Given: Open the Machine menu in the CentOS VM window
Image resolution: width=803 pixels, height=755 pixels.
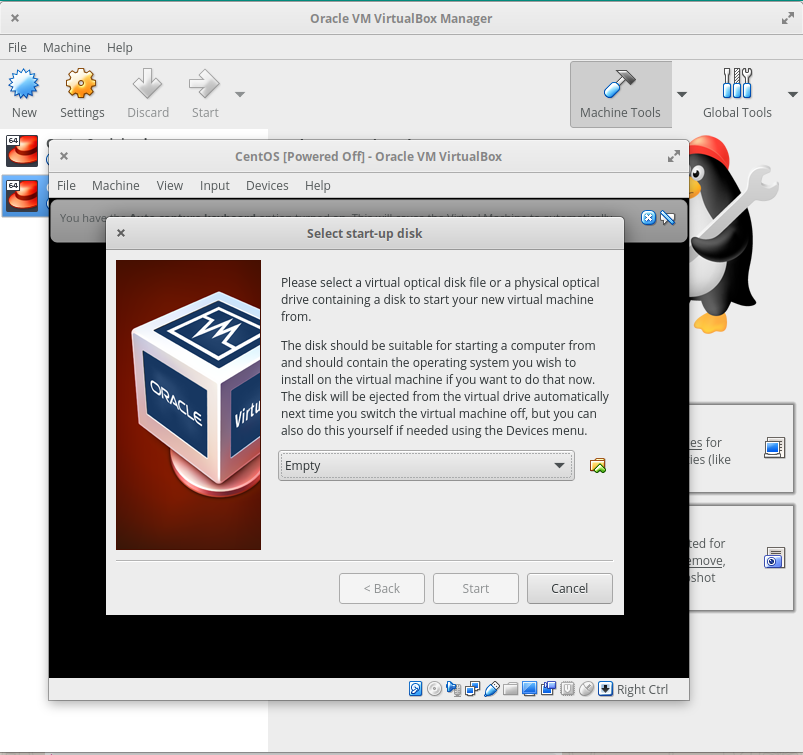Looking at the screenshot, I should [116, 185].
